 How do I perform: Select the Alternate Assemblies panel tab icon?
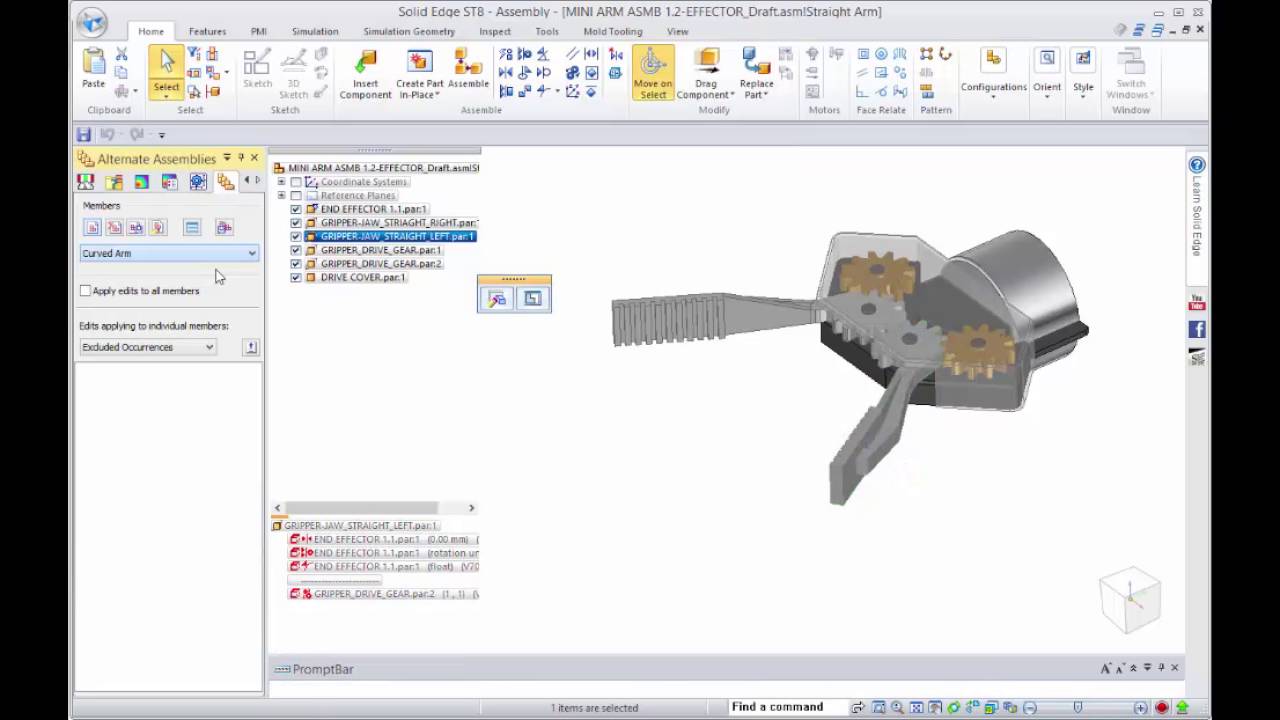tap(226, 181)
